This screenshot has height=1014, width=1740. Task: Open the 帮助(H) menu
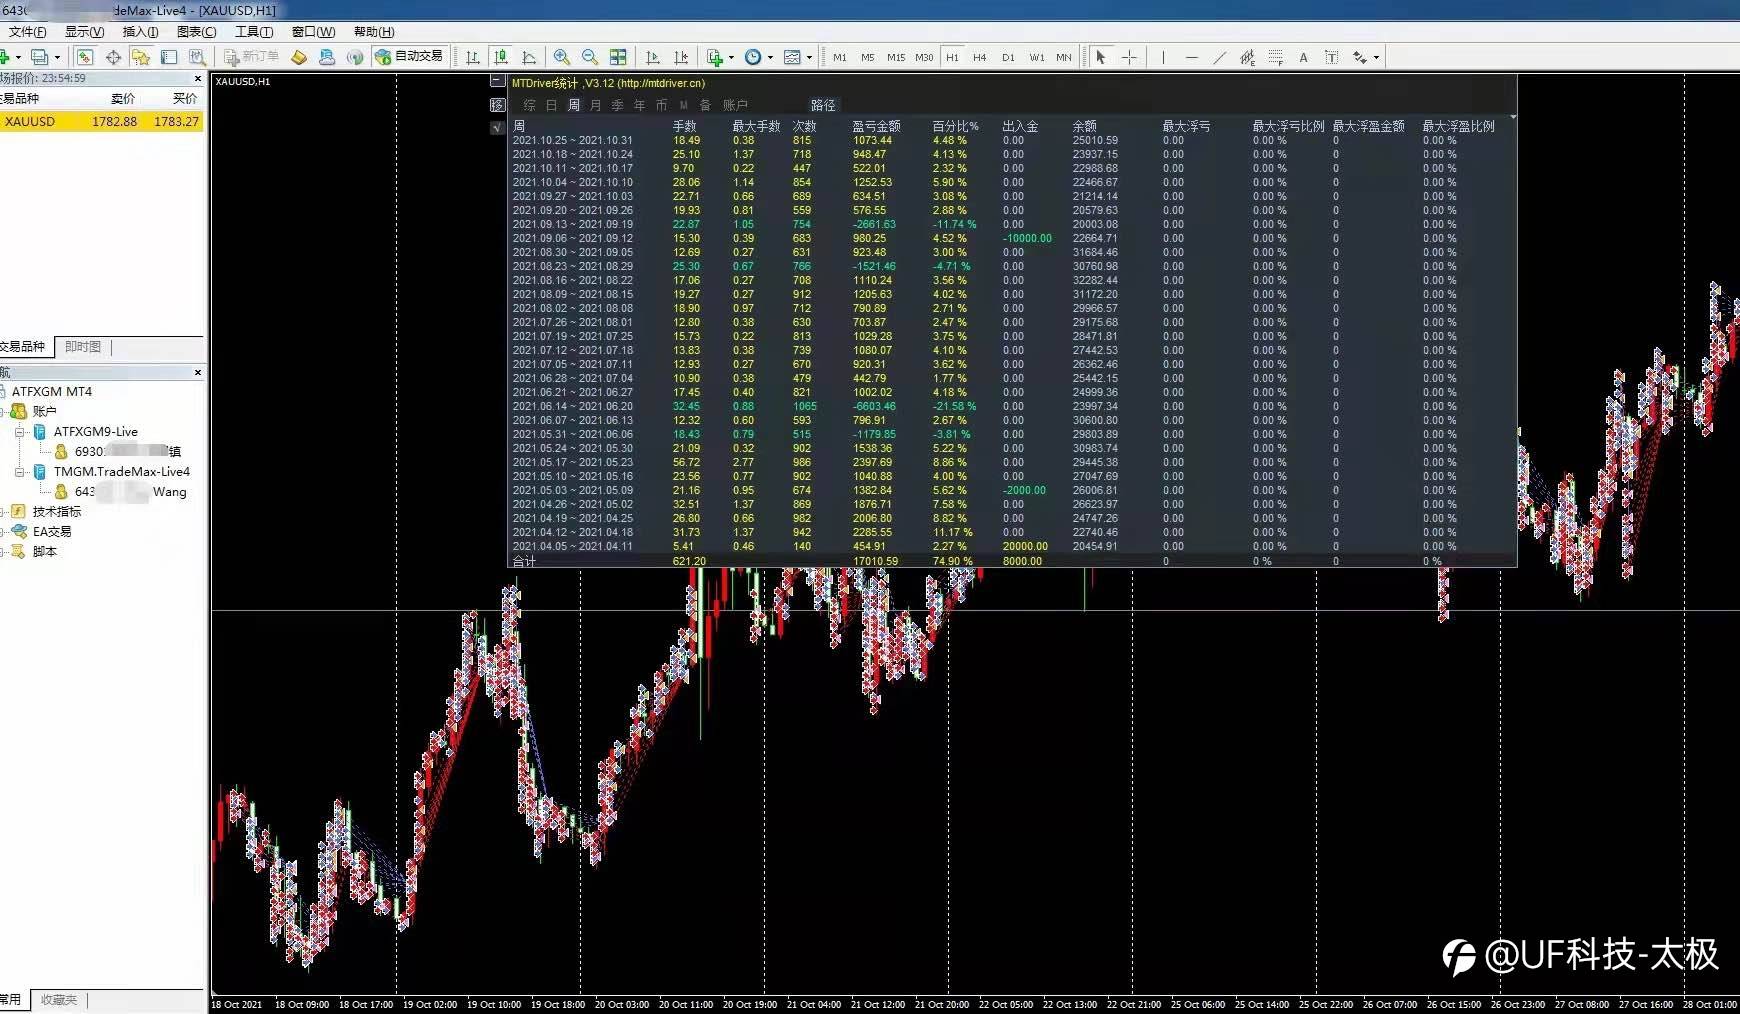(x=374, y=32)
